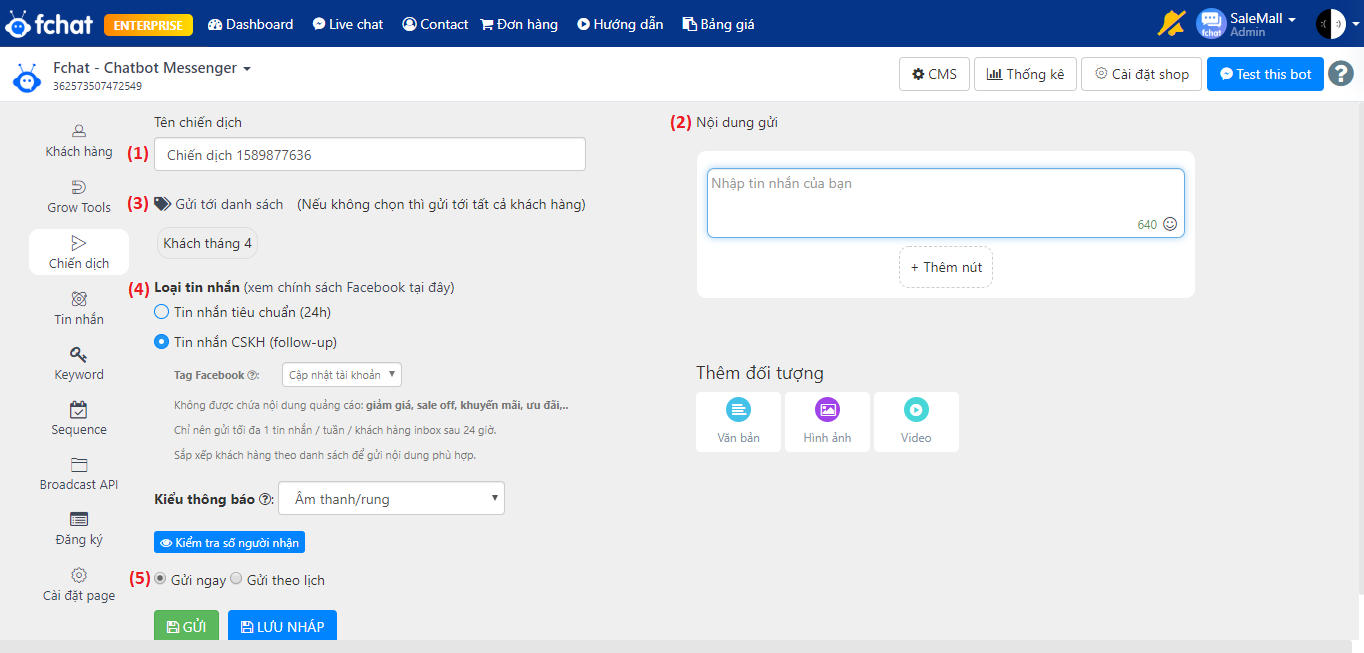
Task: Open Broadcast API folder icon
Action: (x=79, y=465)
